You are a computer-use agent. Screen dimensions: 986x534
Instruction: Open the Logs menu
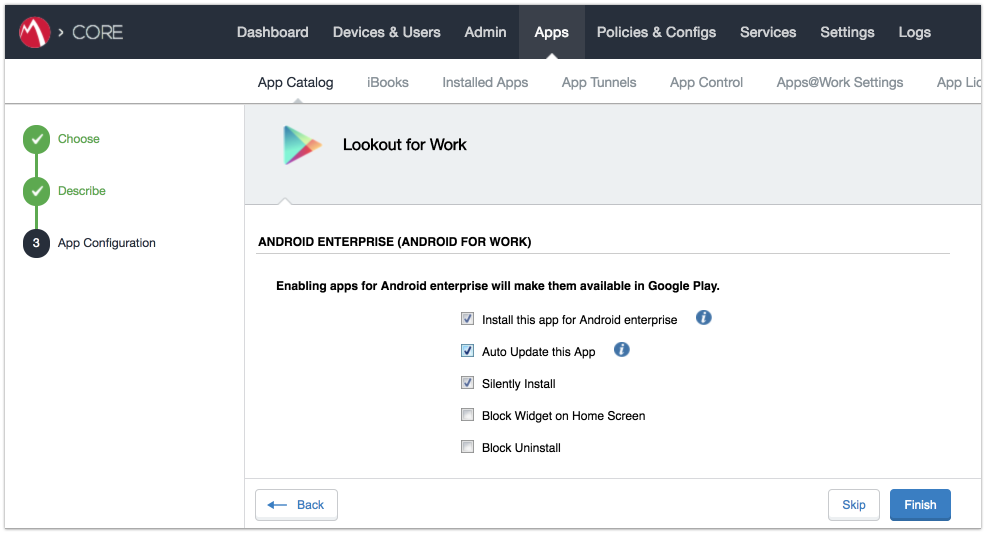[914, 32]
